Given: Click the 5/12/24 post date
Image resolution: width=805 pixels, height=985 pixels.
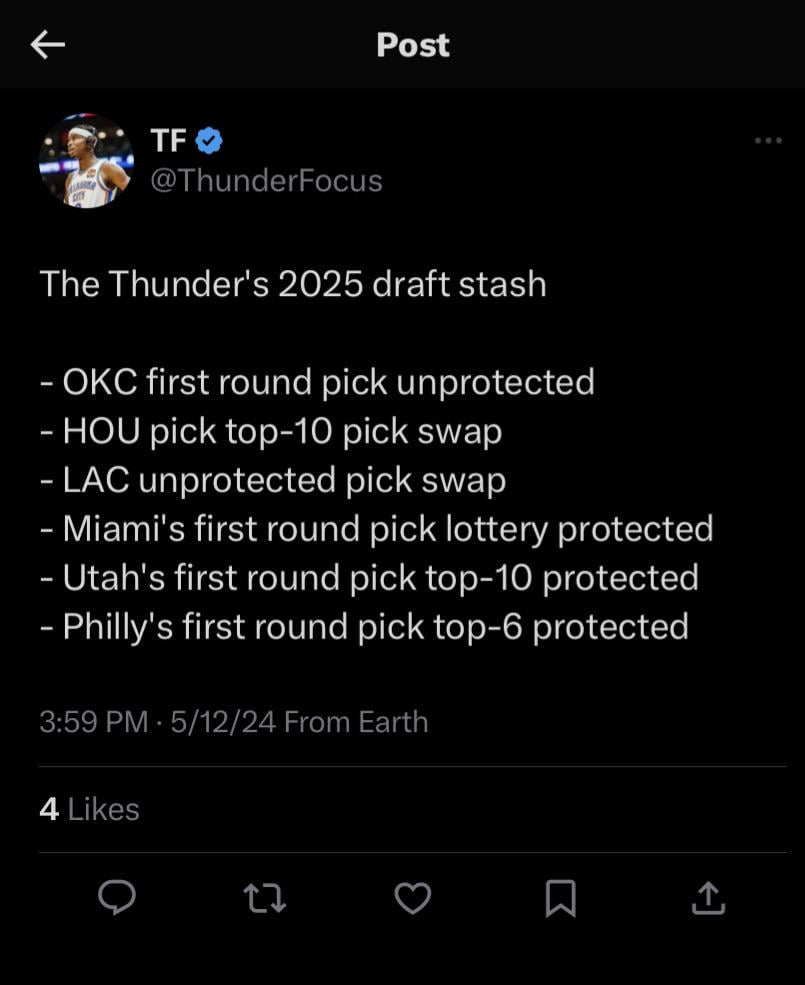Looking at the screenshot, I should click(x=223, y=722).
